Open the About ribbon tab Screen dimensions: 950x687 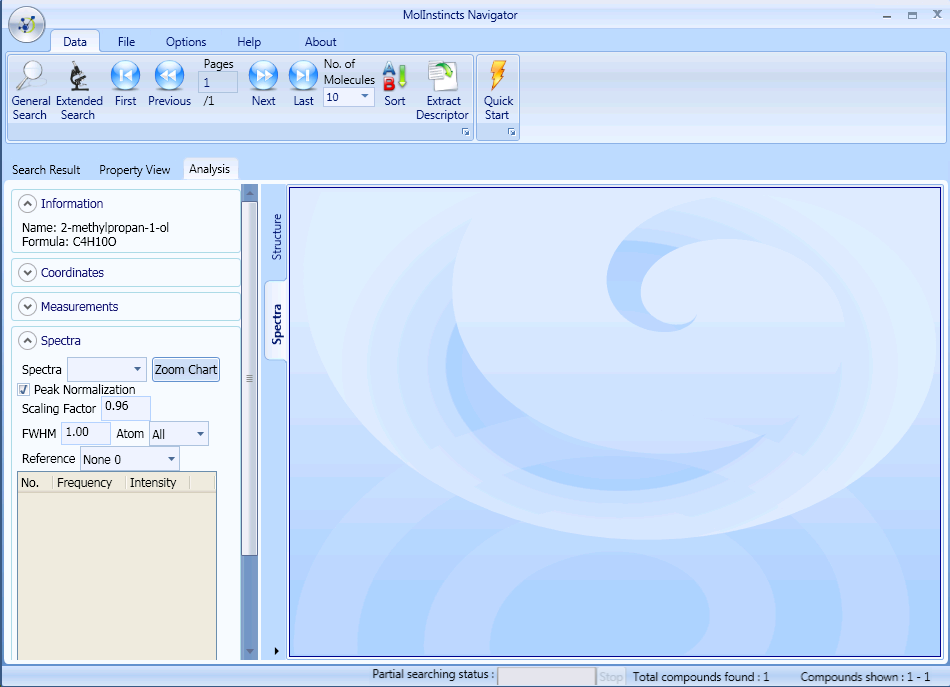pyautogui.click(x=321, y=42)
